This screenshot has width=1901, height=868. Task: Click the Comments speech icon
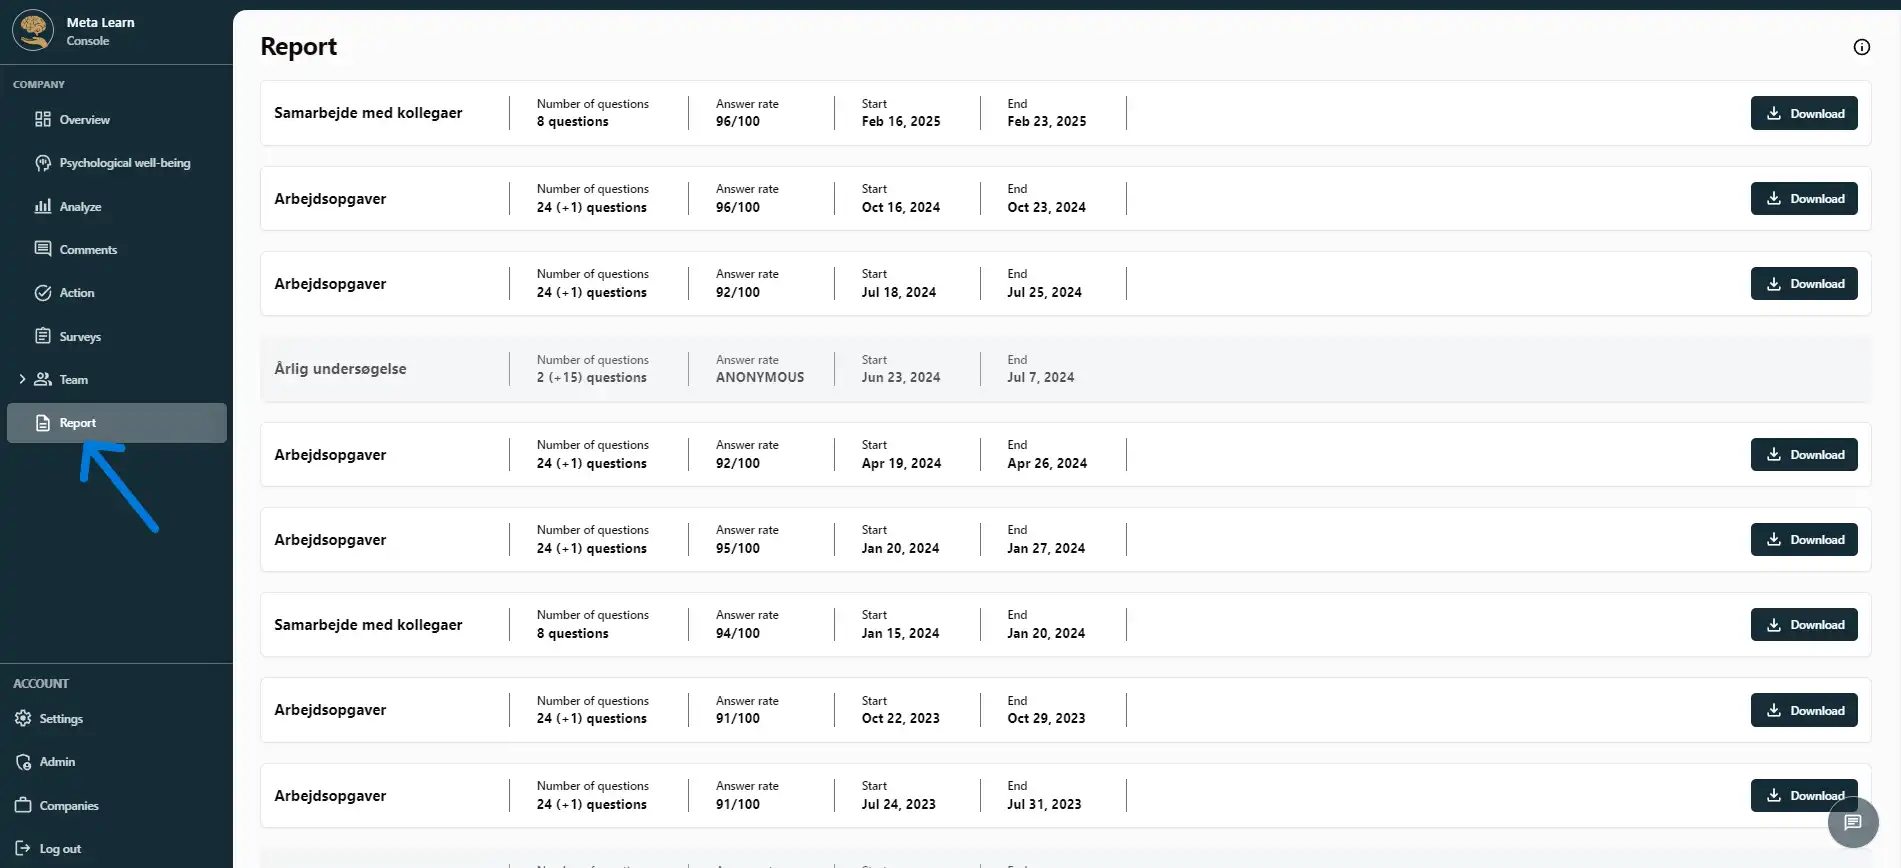pos(43,249)
